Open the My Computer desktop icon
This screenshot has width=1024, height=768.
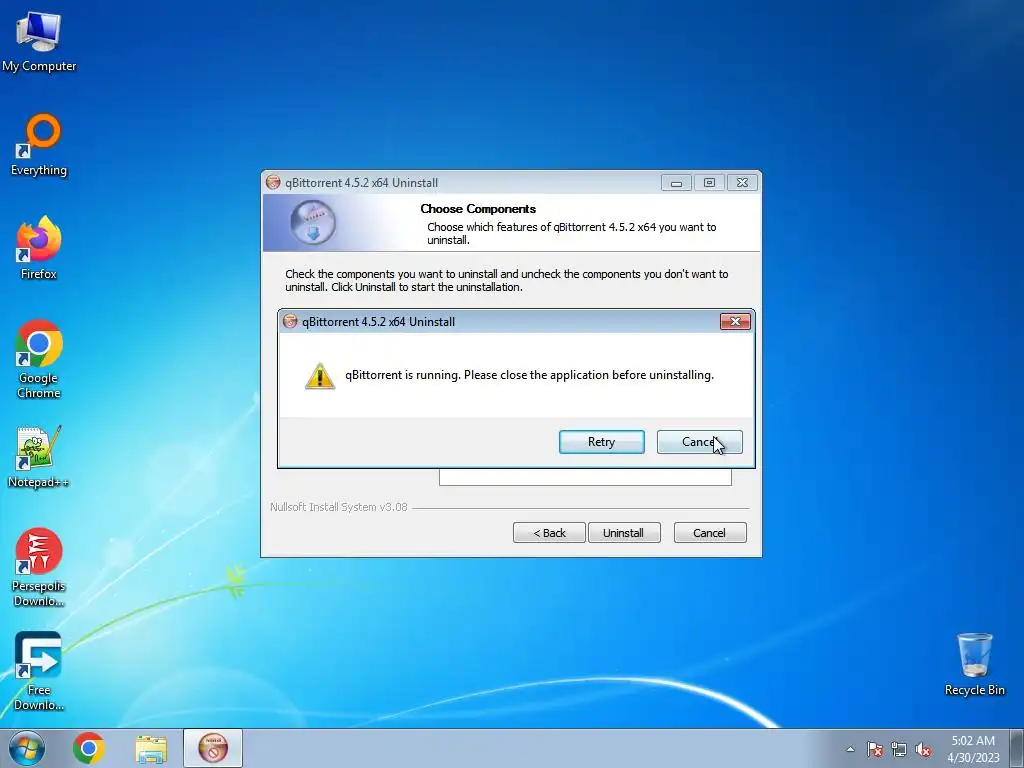click(x=39, y=42)
